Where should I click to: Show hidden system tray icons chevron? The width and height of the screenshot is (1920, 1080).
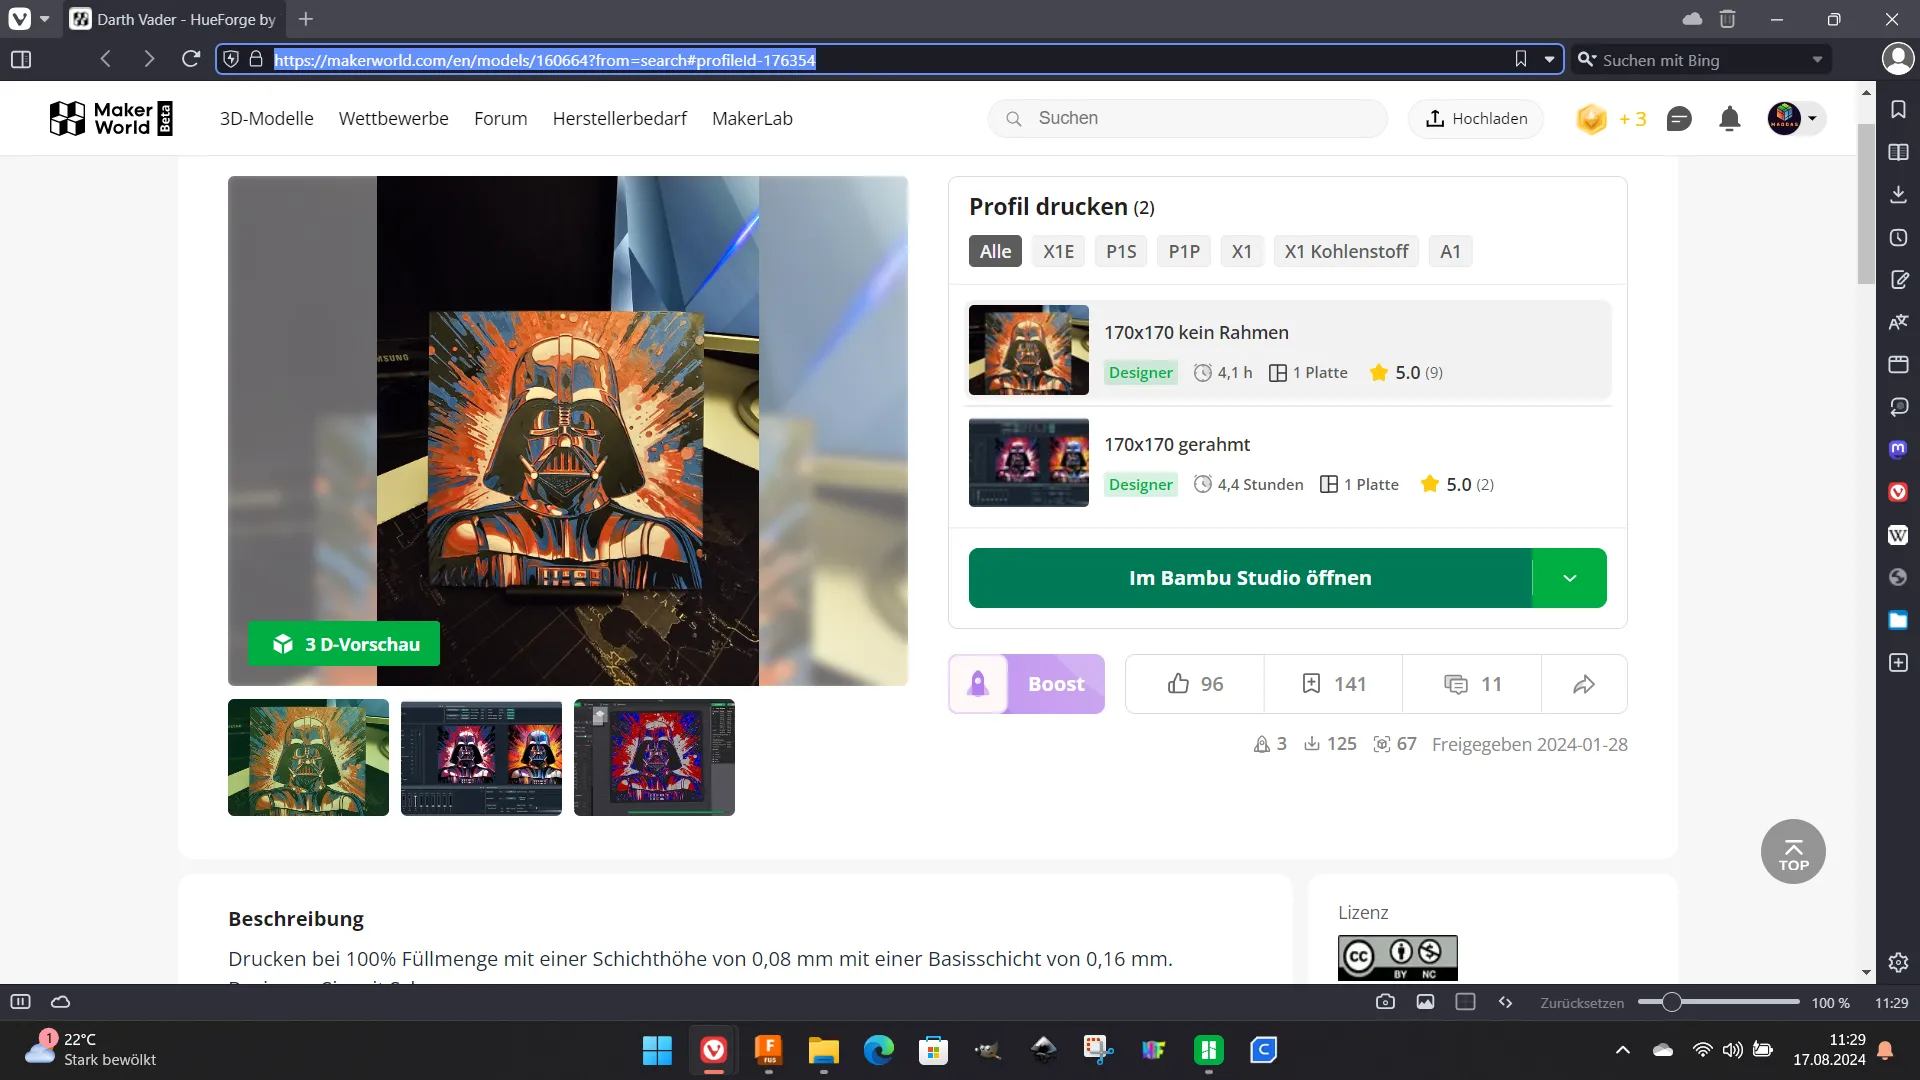click(1622, 1050)
